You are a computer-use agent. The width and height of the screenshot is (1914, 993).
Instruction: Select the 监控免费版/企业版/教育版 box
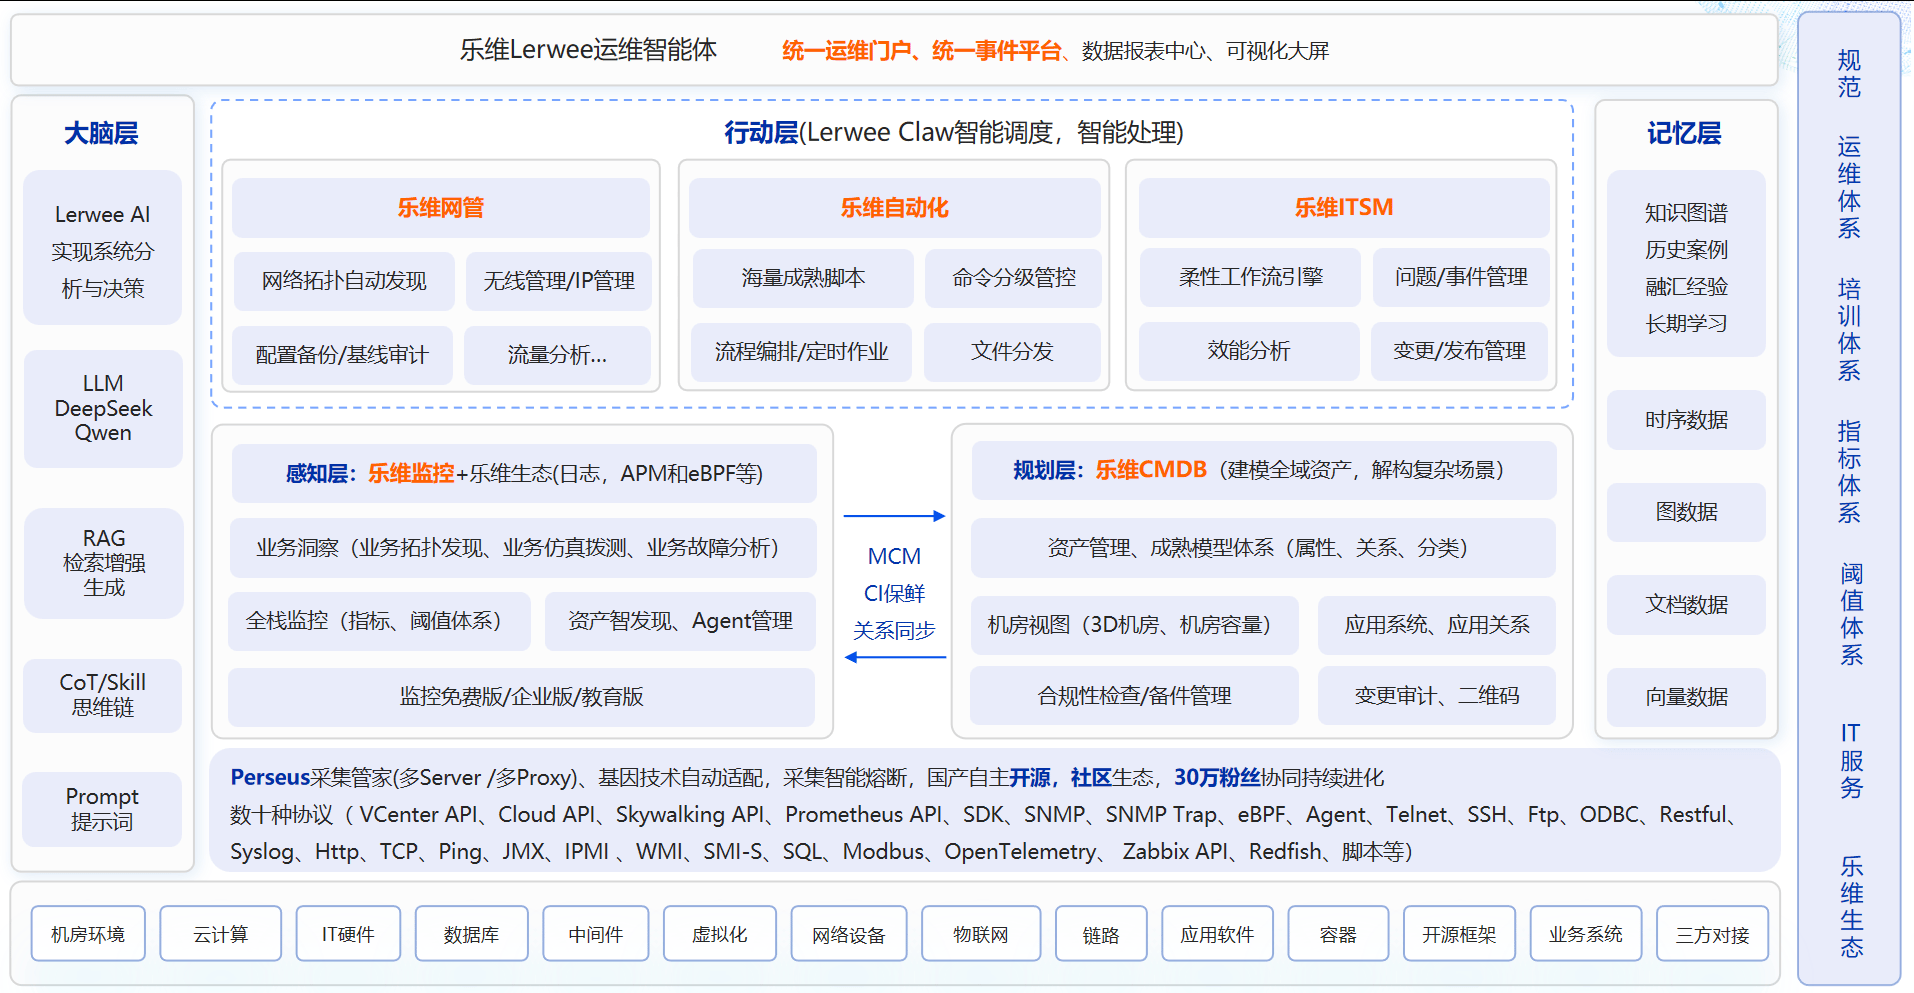pyautogui.click(x=521, y=697)
